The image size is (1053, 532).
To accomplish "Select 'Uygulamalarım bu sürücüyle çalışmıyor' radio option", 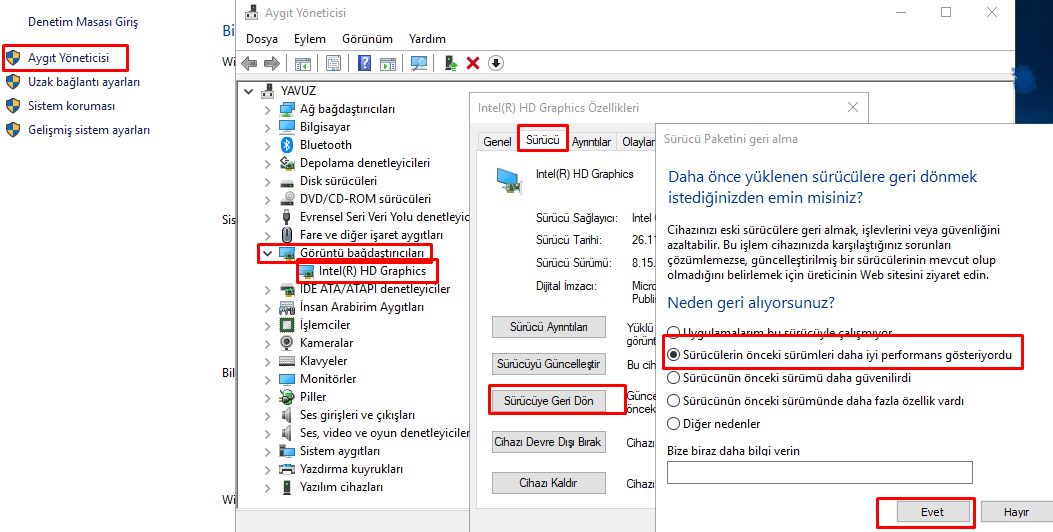I will [674, 332].
